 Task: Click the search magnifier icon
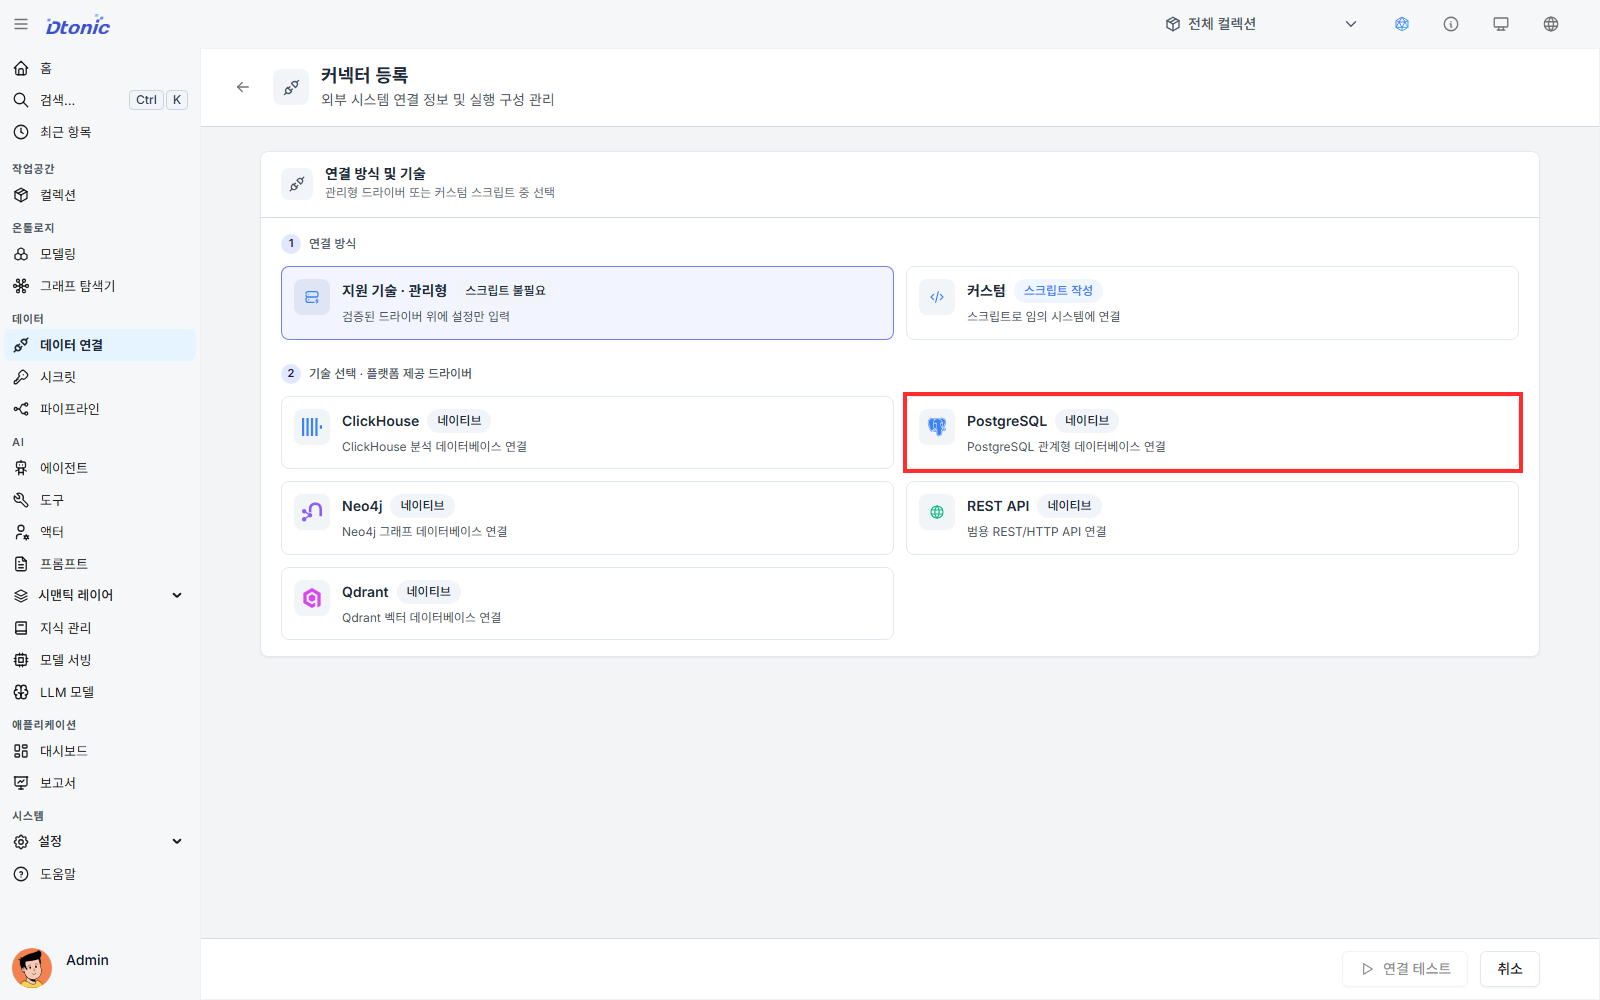(x=21, y=100)
